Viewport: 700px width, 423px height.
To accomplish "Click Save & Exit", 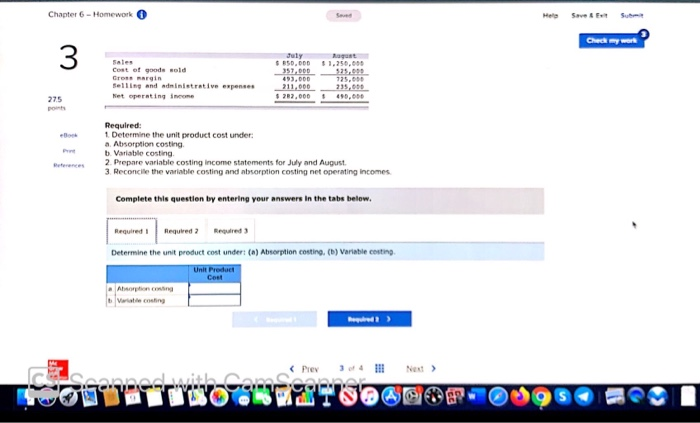I will 589,16.
